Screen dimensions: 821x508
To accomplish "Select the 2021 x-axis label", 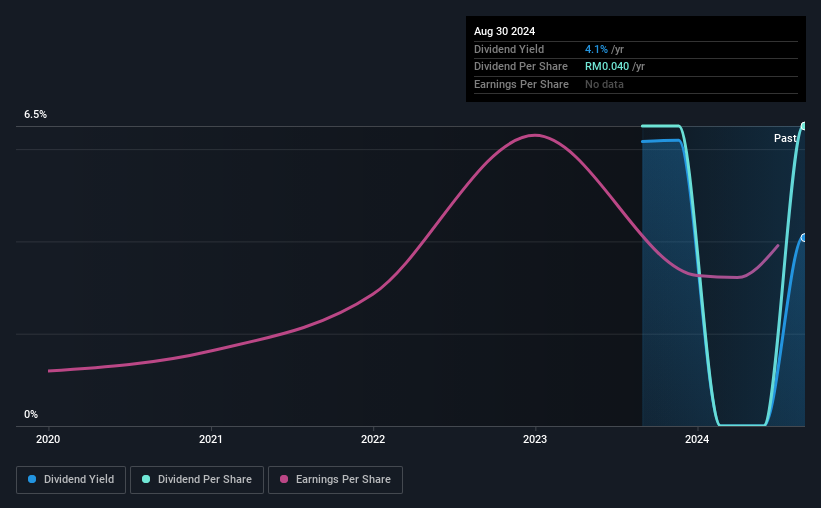I will tap(210, 439).
